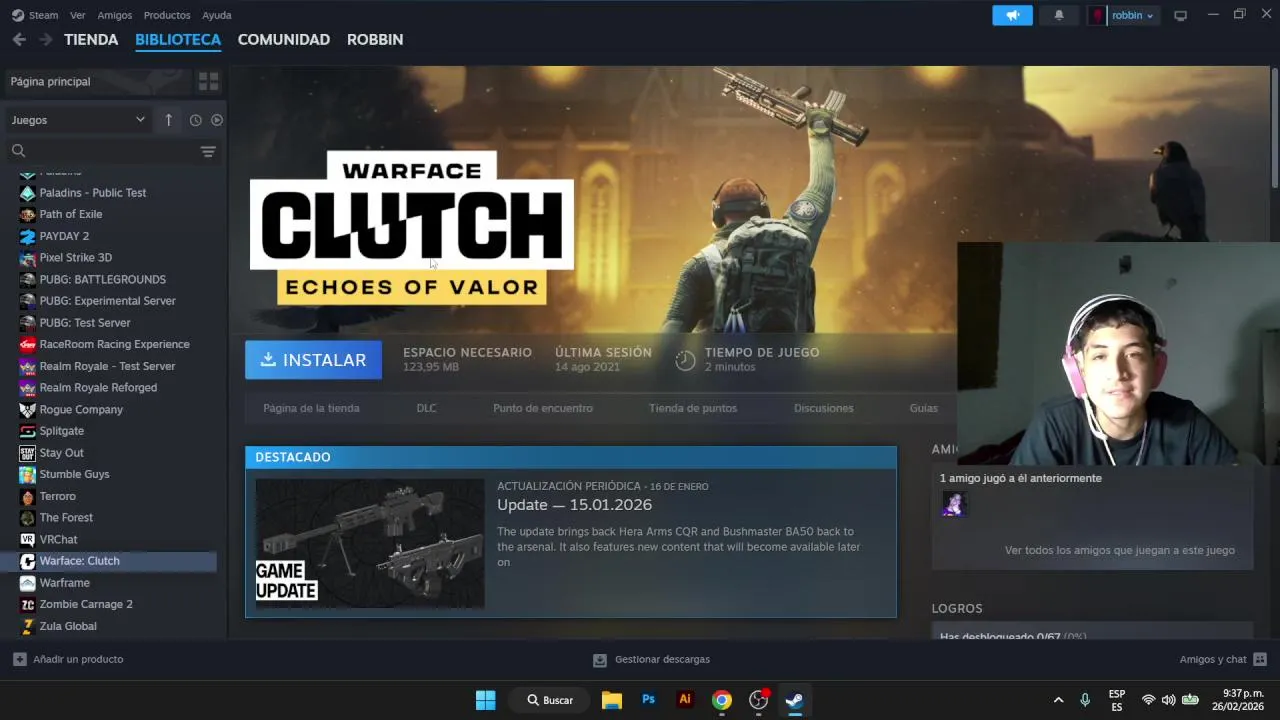
Task: Open the Game Update news thumbnail
Action: pos(370,543)
